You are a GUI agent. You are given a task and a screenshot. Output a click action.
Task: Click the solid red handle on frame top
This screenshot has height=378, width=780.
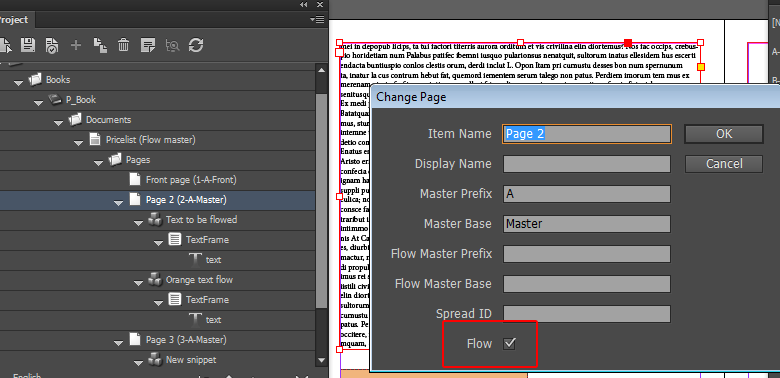(x=628, y=42)
